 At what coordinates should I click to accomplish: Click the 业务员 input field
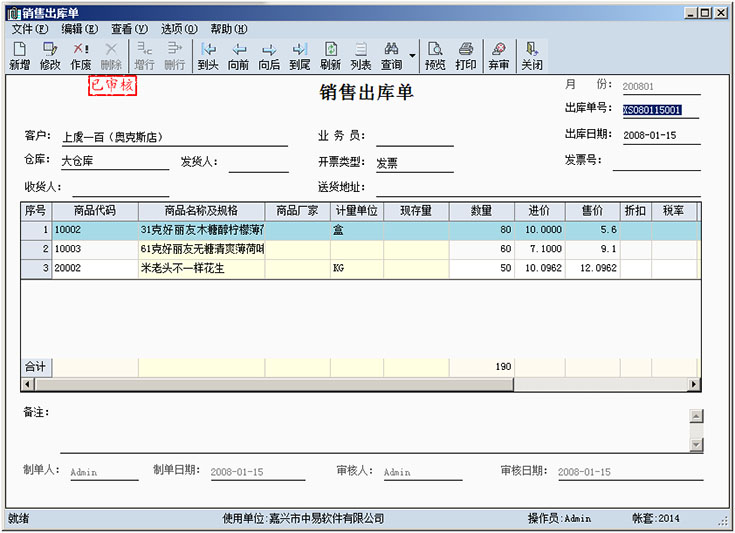tap(414, 137)
